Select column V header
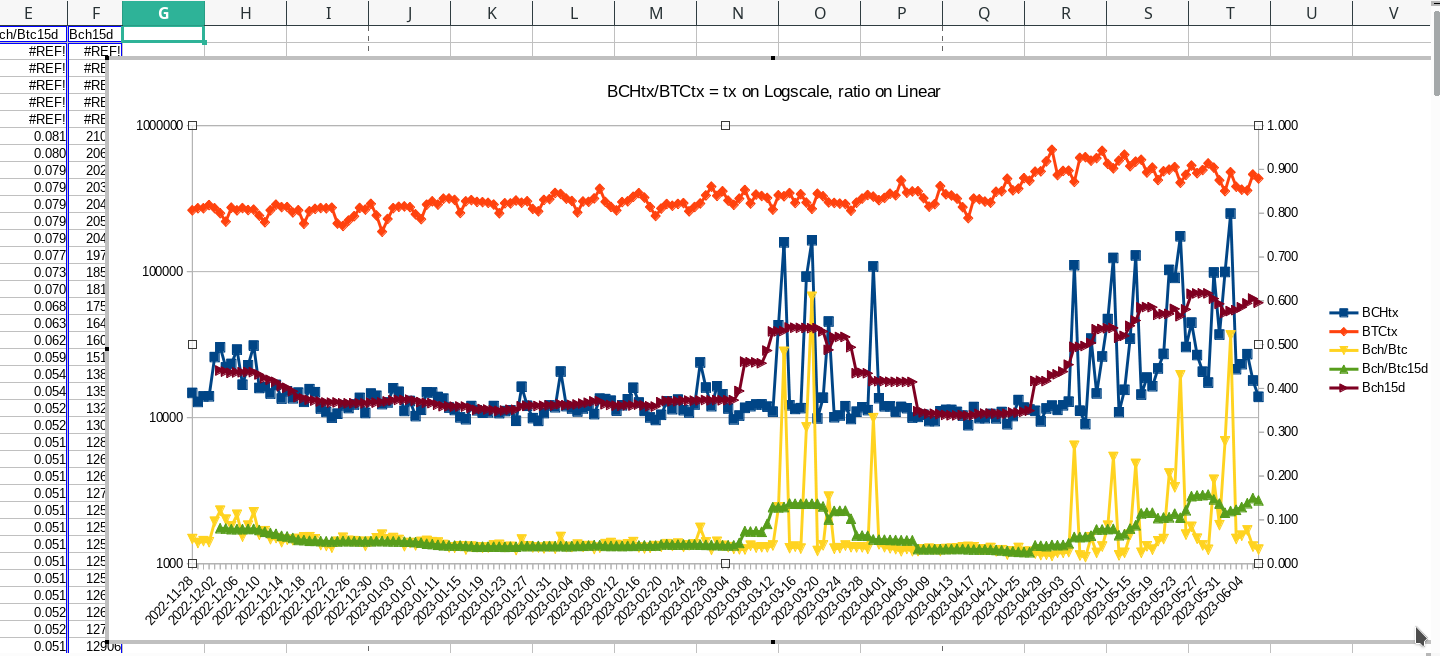 click(1393, 13)
